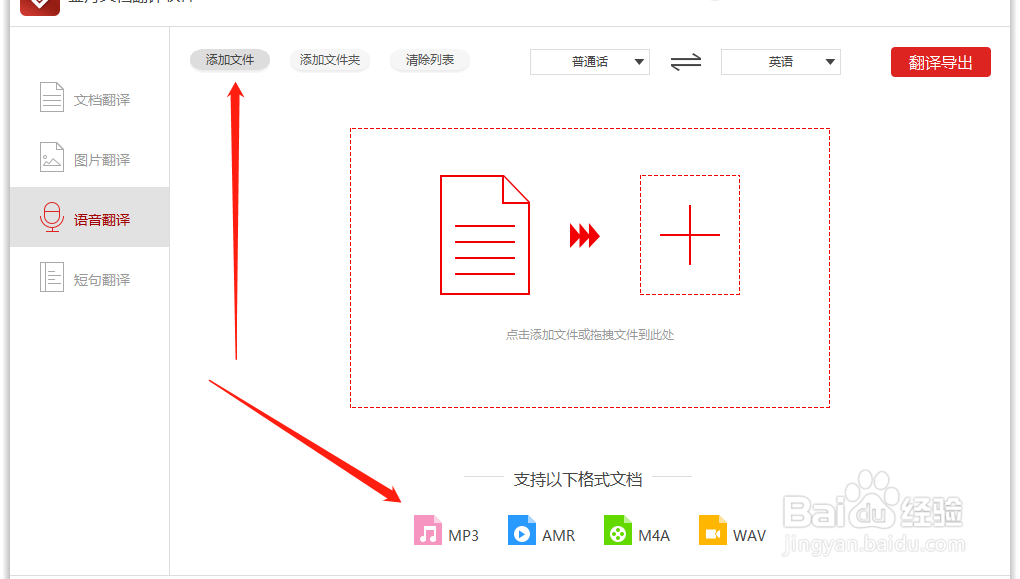Screen dimensions: 1020x579
Task: Click the 短句翻译 list icon in sidebar
Action: (51, 277)
